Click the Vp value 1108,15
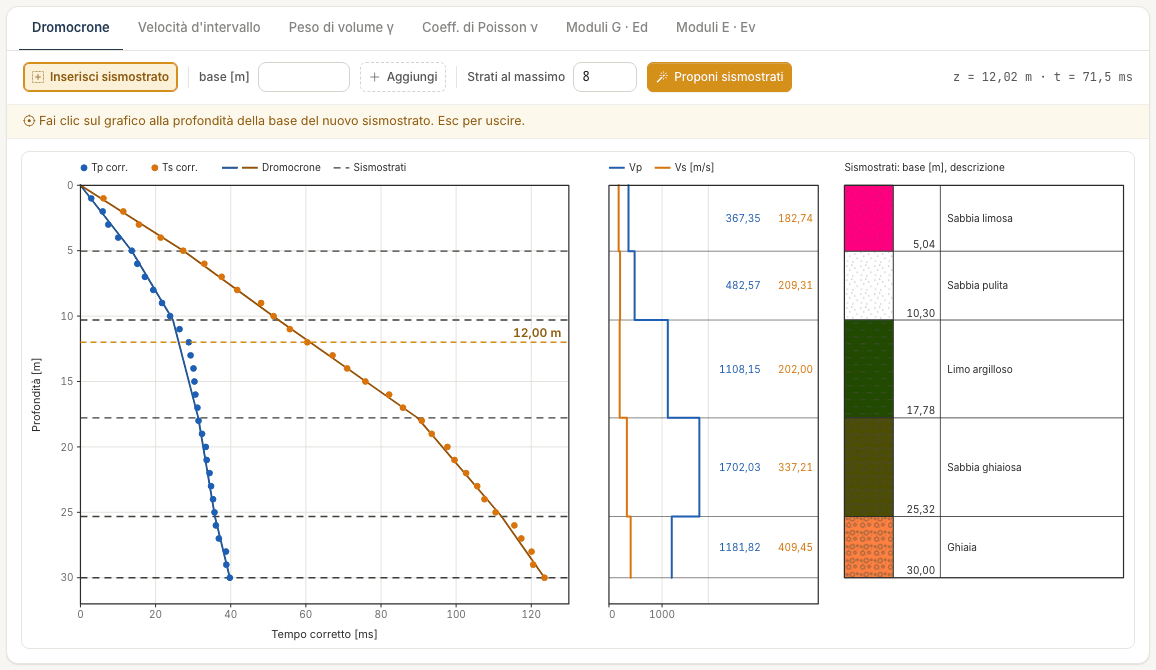 (x=739, y=369)
